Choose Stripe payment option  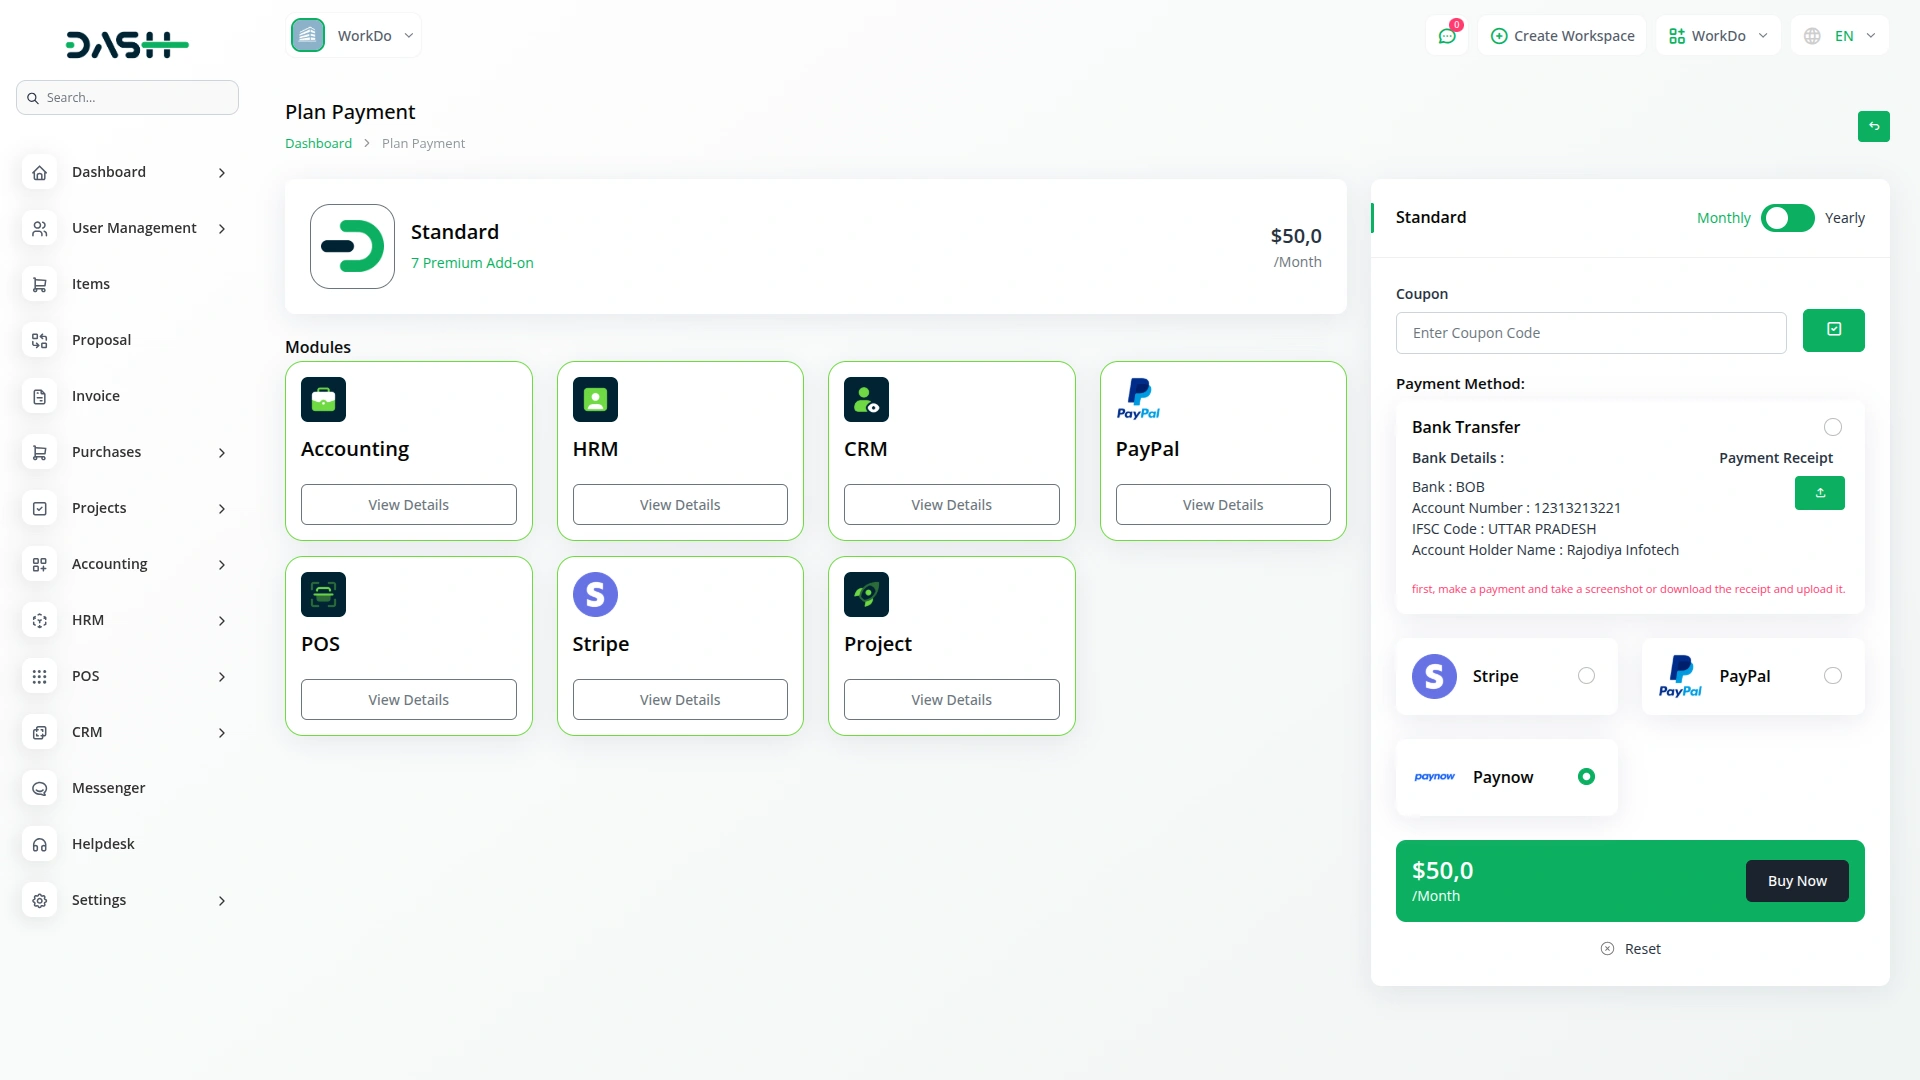click(1586, 675)
